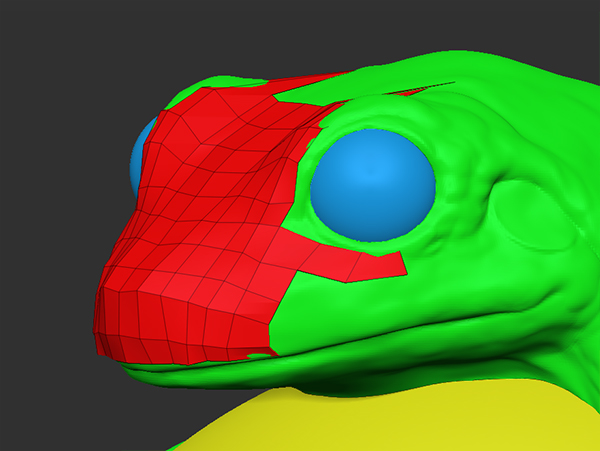Click the small red fragment at the jaw boundary
Viewport: 600px width, 451px height.
(x=260, y=353)
